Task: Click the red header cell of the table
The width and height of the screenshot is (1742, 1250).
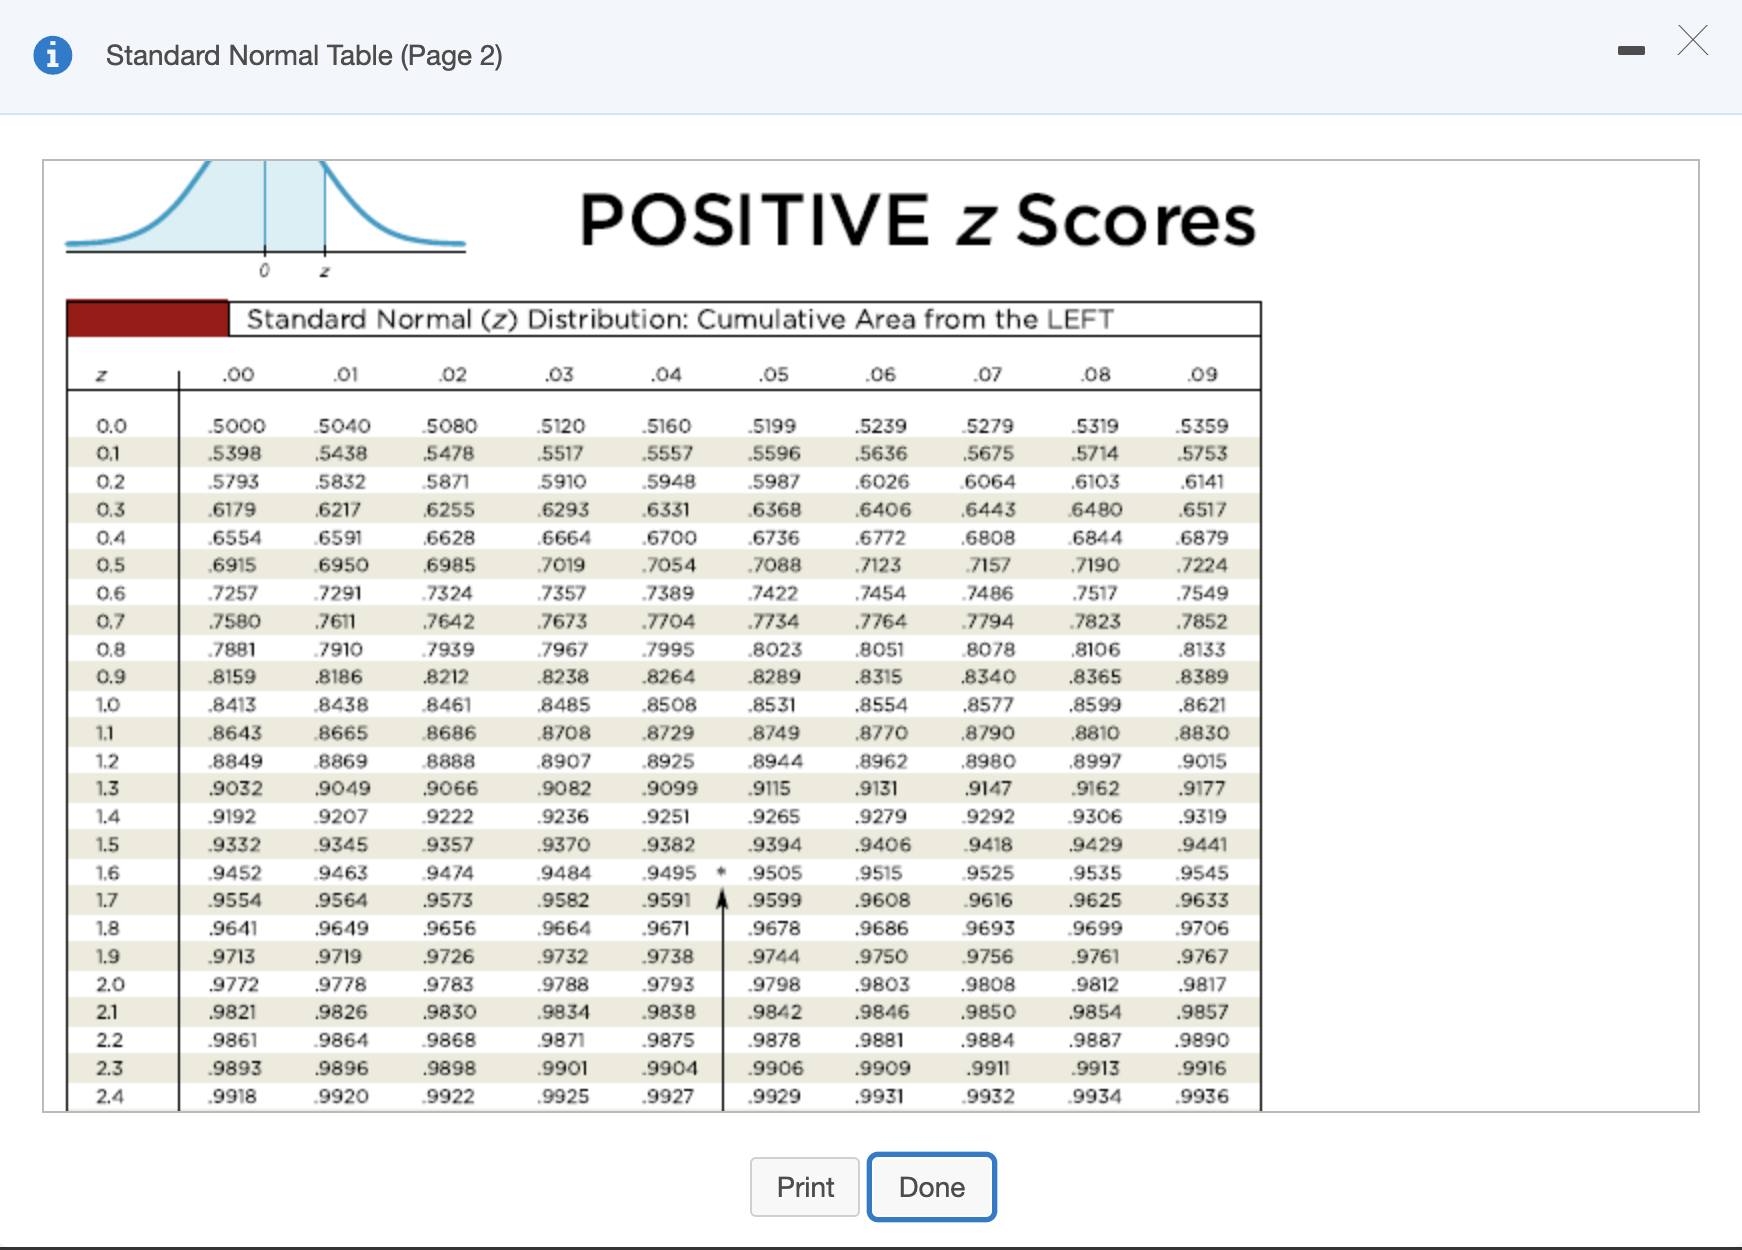Action: [x=146, y=319]
